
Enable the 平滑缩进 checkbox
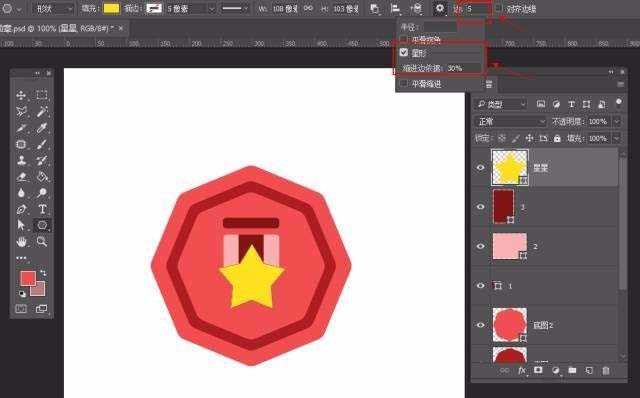[404, 84]
